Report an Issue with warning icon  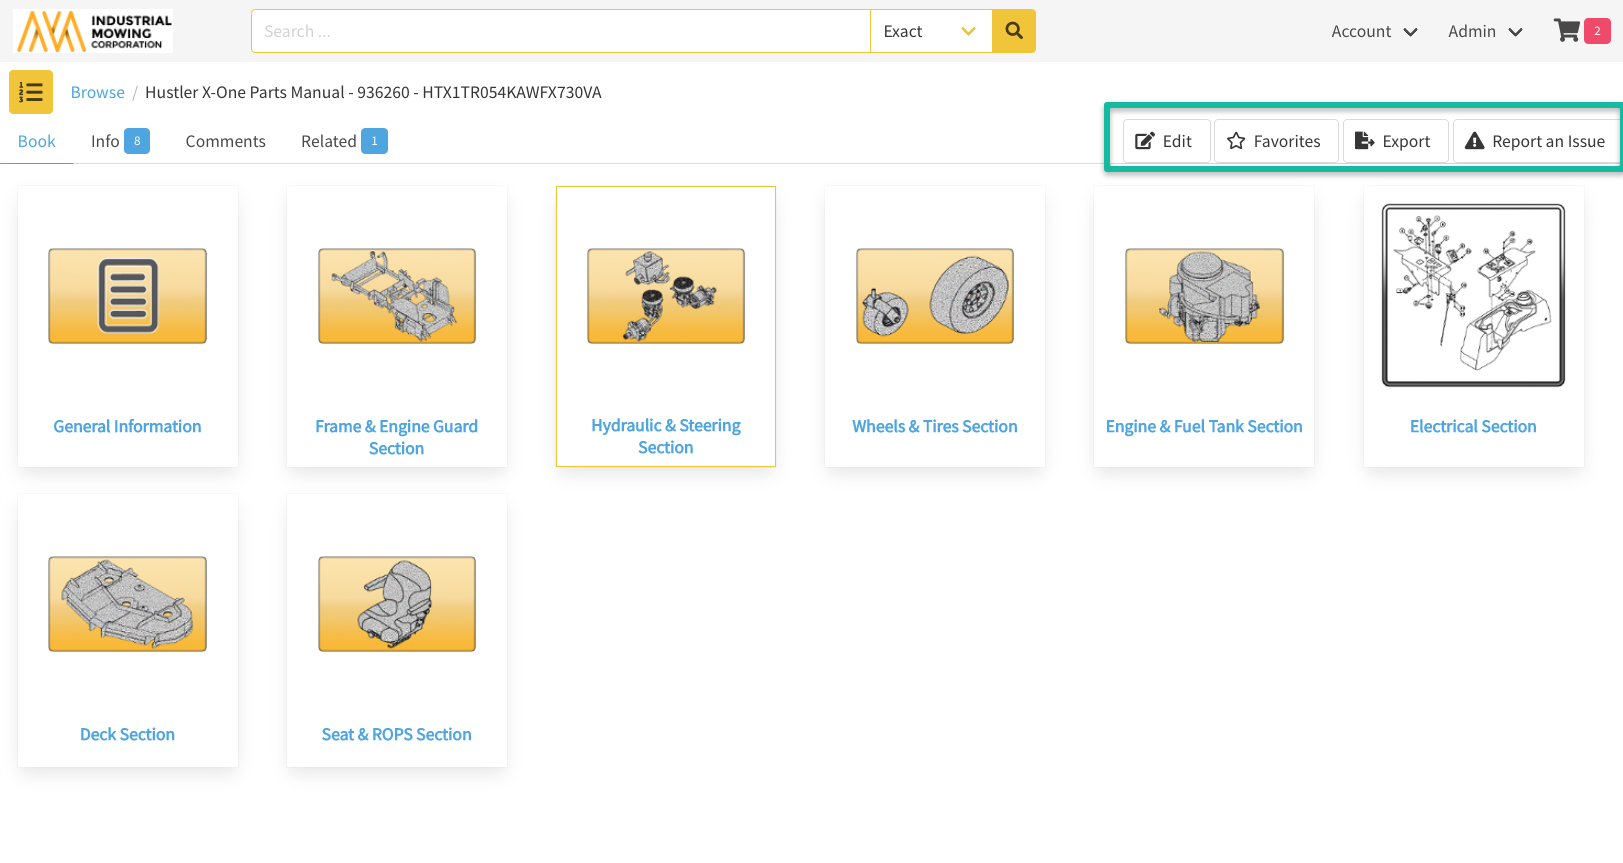1536,141
